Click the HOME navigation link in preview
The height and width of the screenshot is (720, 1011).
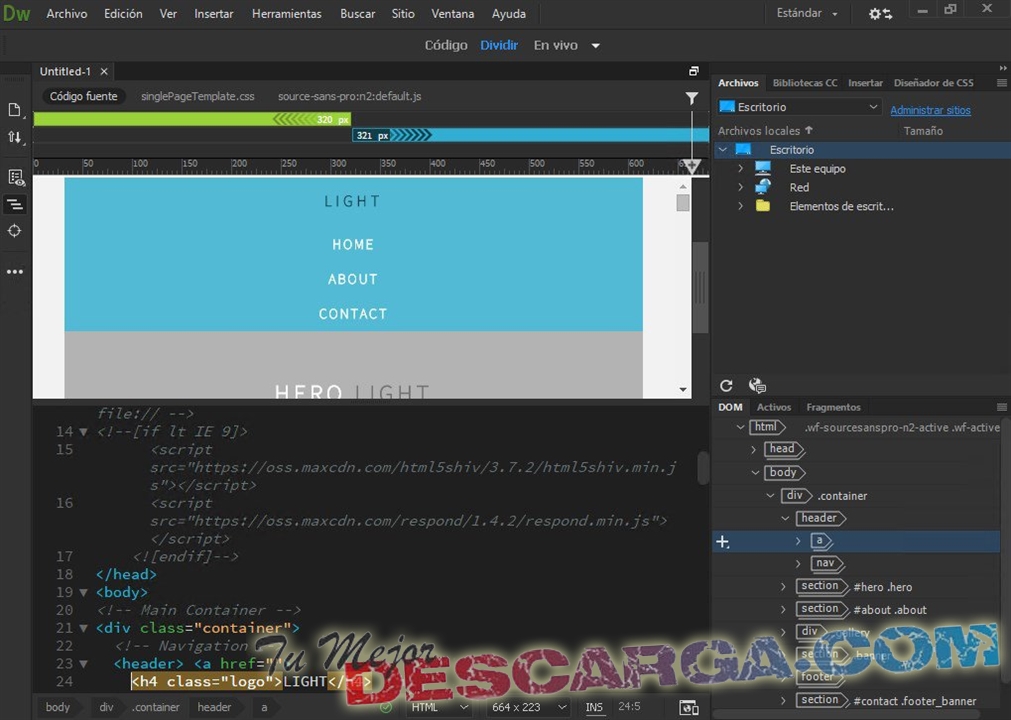[353, 244]
